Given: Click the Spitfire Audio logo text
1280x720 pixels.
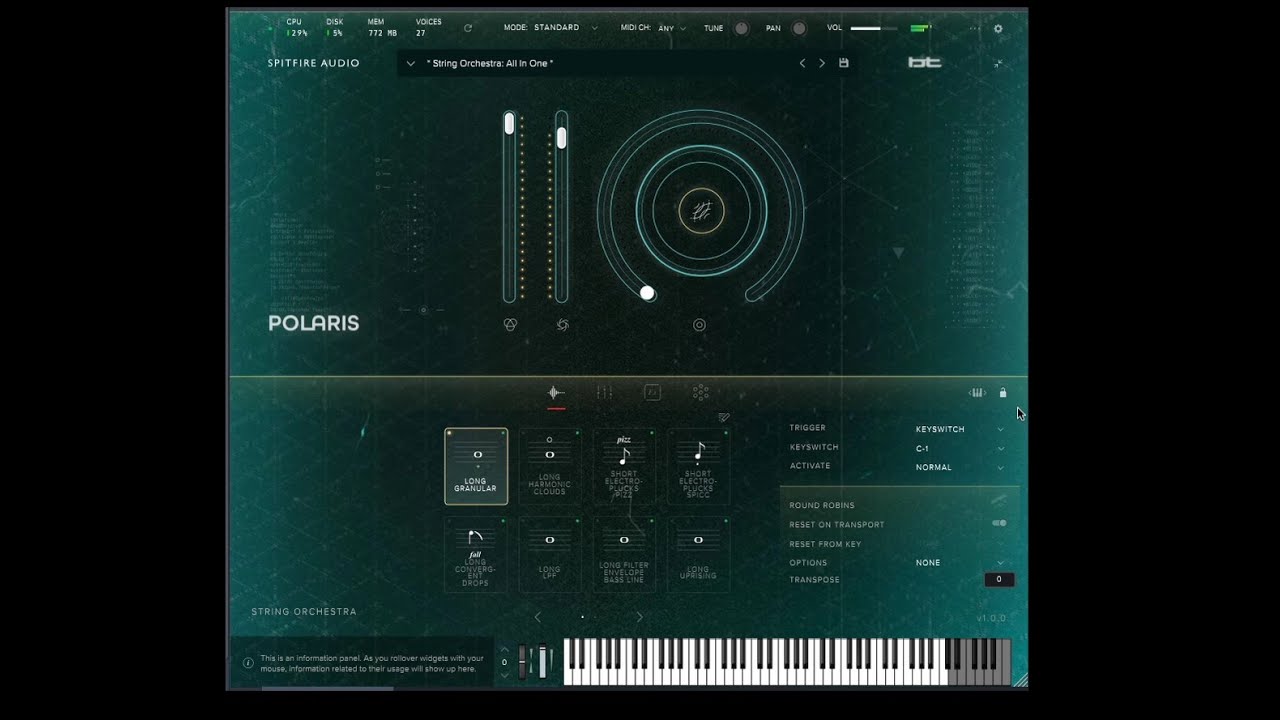Looking at the screenshot, I should 313,63.
